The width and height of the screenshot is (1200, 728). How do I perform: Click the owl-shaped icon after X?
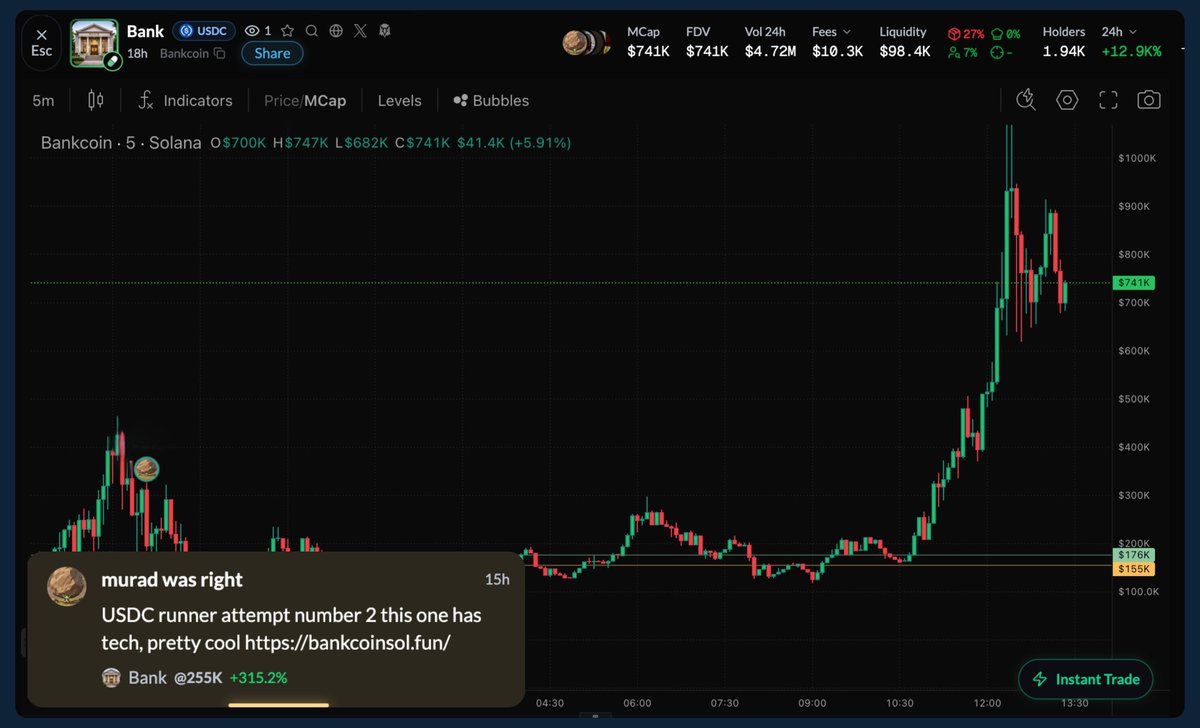coord(385,31)
